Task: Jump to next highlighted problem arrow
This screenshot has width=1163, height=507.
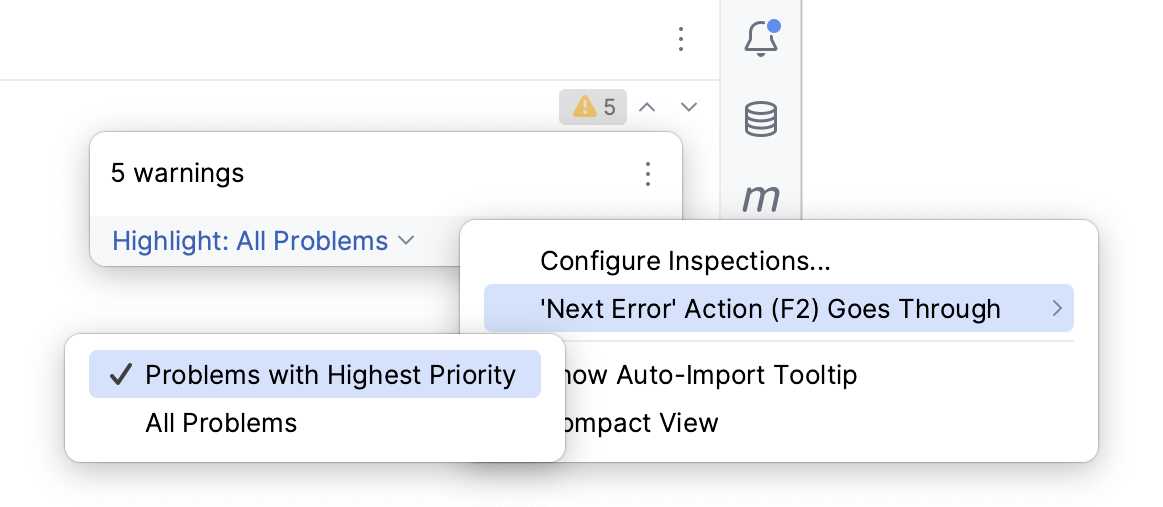Action: pos(689,107)
